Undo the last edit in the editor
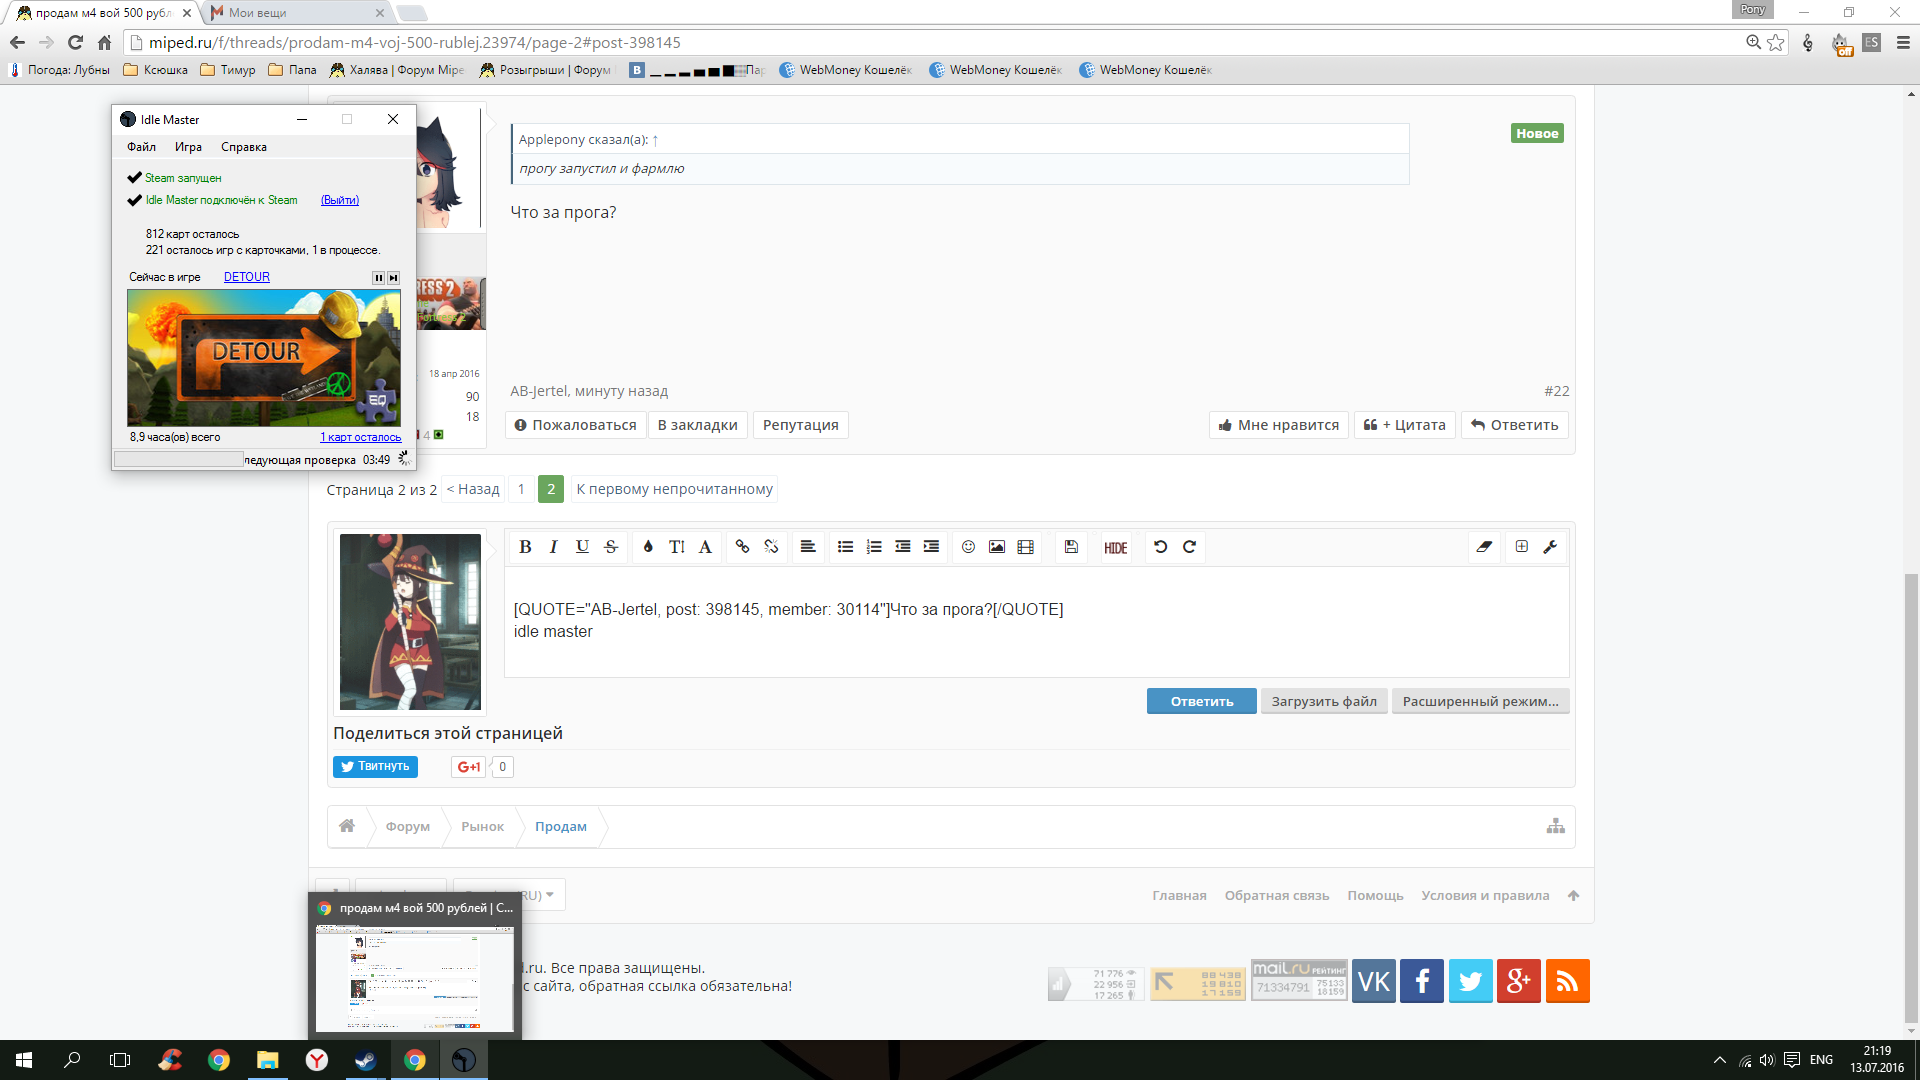This screenshot has width=1920, height=1080. pos(1160,547)
